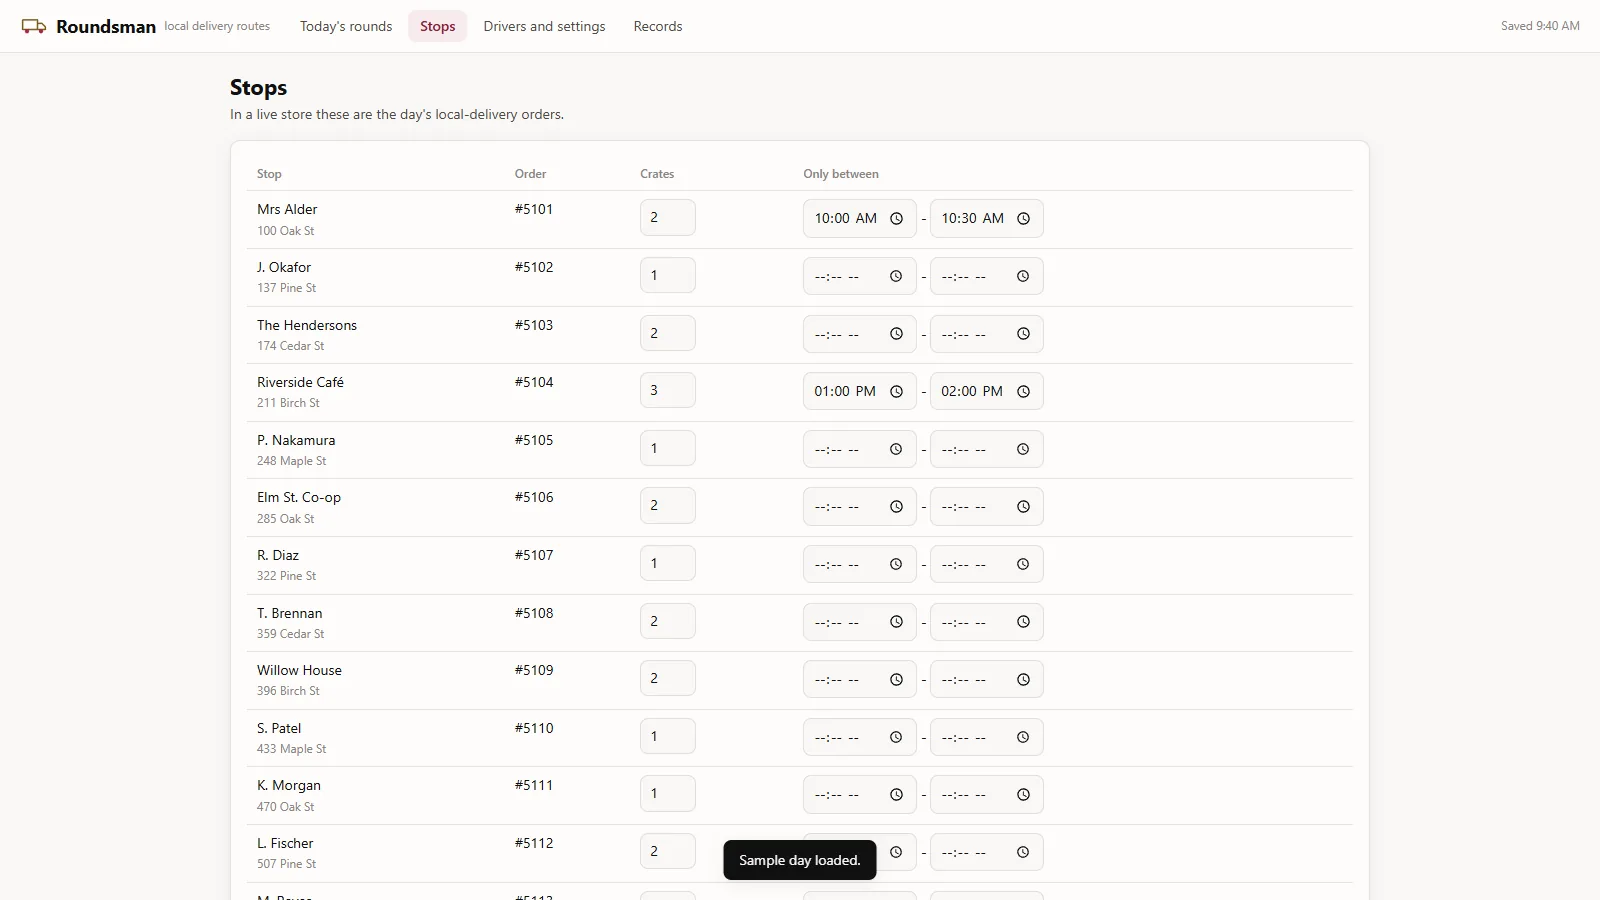The width and height of the screenshot is (1600, 900).
Task: Edit crates field for Riverside Café
Action: [x=668, y=391]
